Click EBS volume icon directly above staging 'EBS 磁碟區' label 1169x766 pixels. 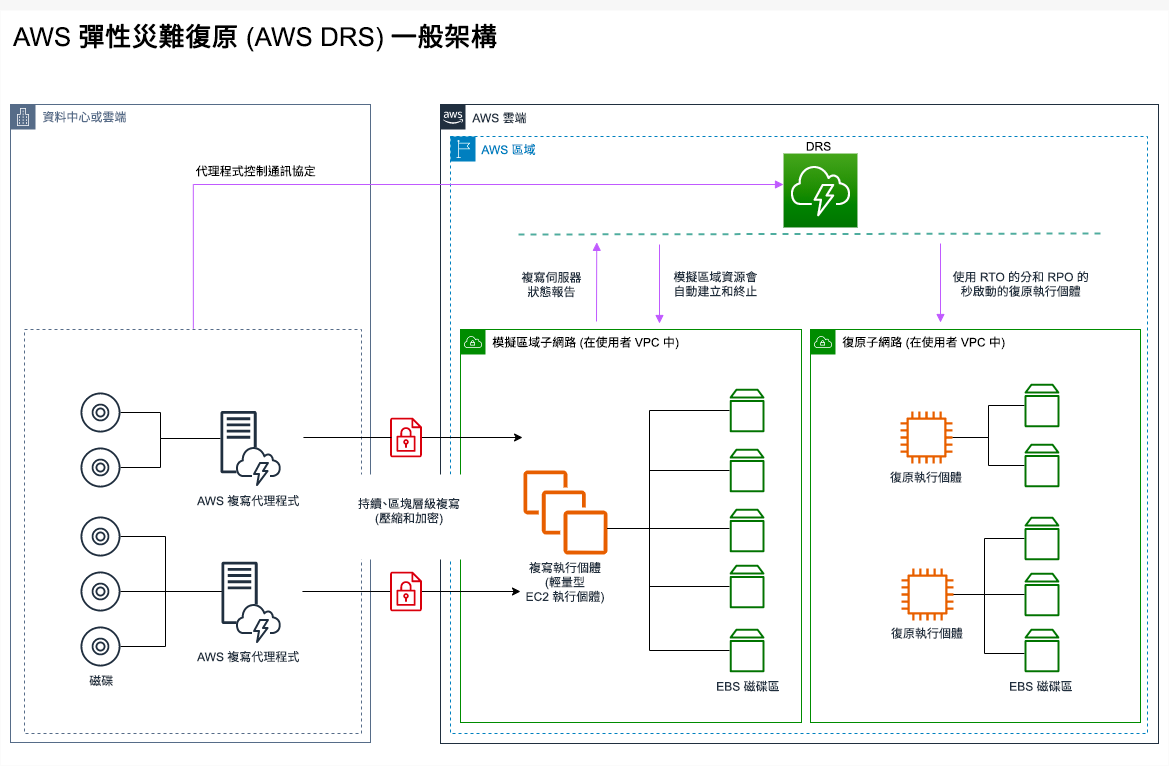(747, 650)
